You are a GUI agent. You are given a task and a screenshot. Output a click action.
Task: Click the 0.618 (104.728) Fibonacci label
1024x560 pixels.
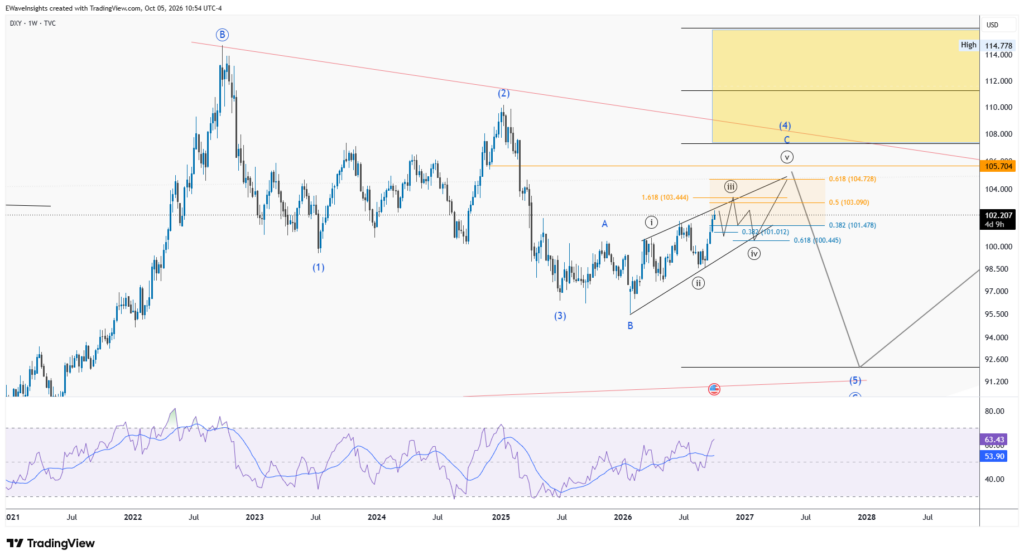point(852,179)
